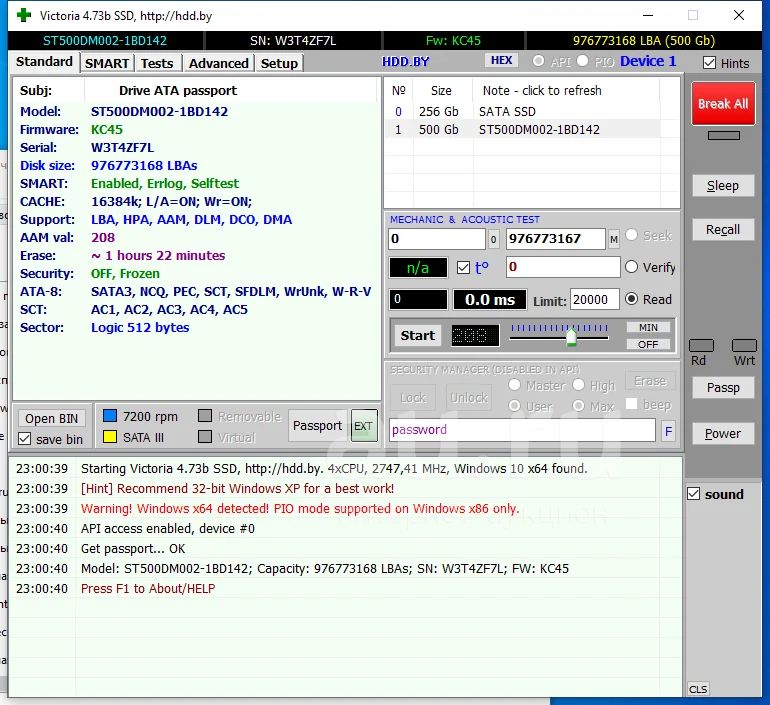Click the HEX button
Image resolution: width=770 pixels, height=705 pixels.
[x=501, y=60]
